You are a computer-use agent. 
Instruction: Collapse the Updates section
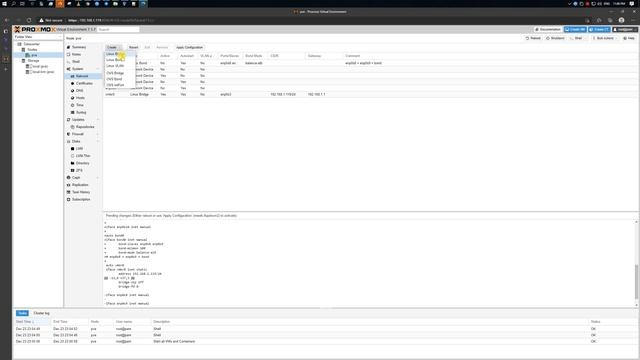(x=98, y=120)
